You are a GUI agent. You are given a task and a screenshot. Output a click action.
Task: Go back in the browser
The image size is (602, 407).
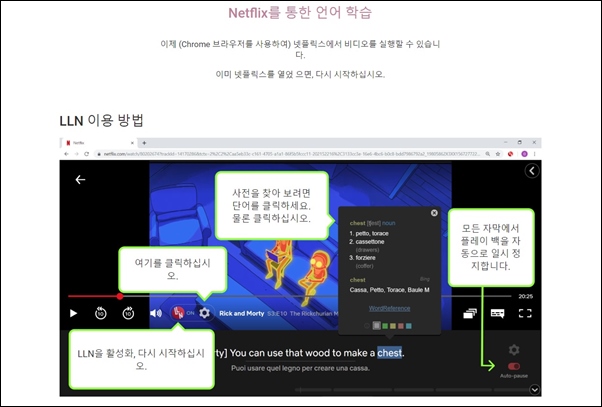[x=66, y=154]
